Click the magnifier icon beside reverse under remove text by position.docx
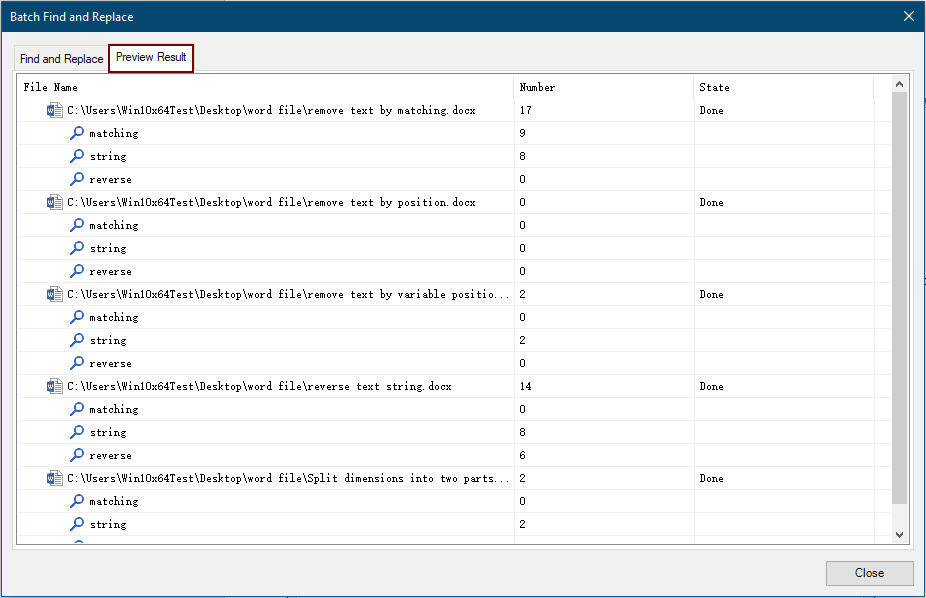 [x=78, y=271]
